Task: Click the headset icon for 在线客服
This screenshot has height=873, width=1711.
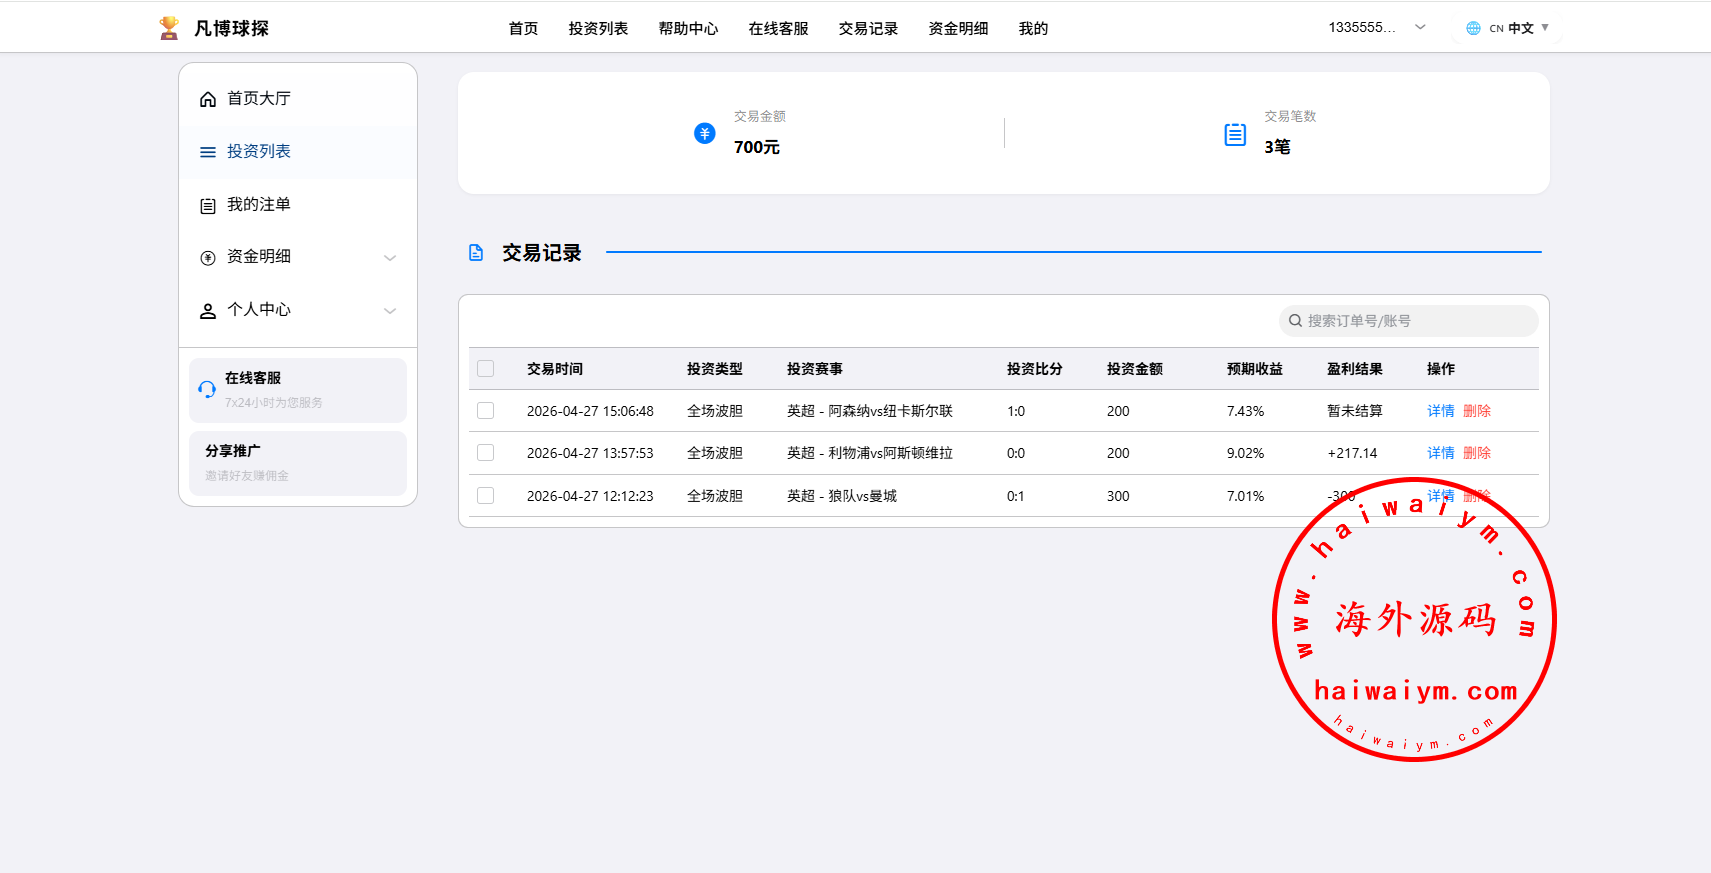Action: 207,389
